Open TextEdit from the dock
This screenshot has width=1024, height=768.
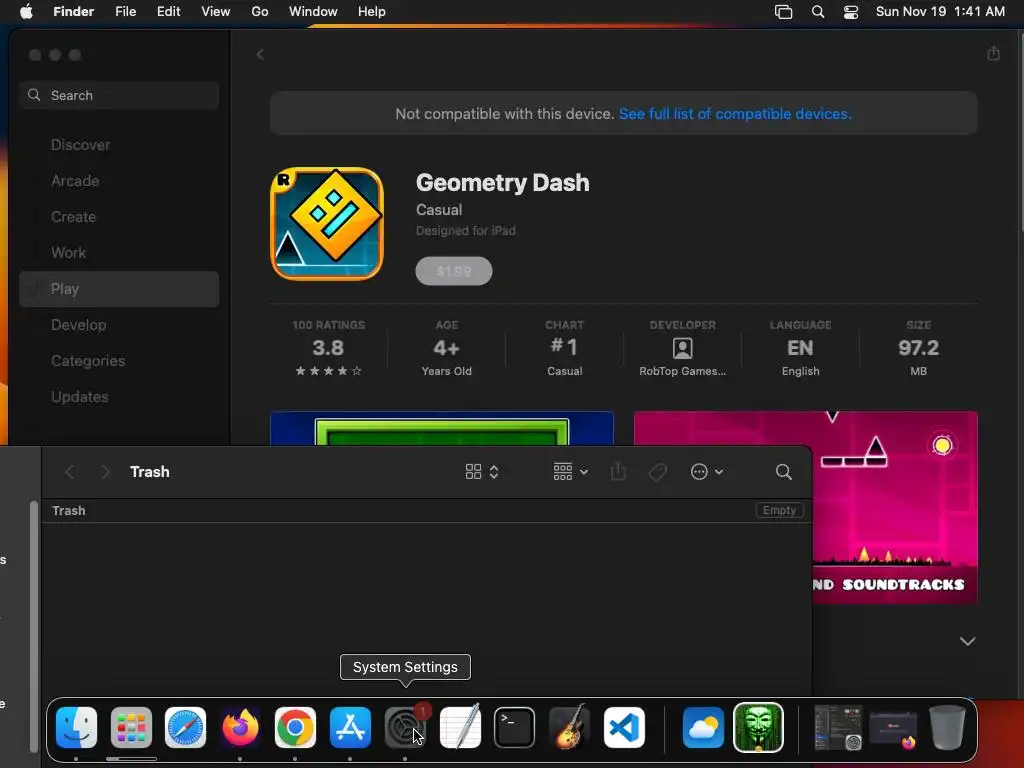(460, 727)
